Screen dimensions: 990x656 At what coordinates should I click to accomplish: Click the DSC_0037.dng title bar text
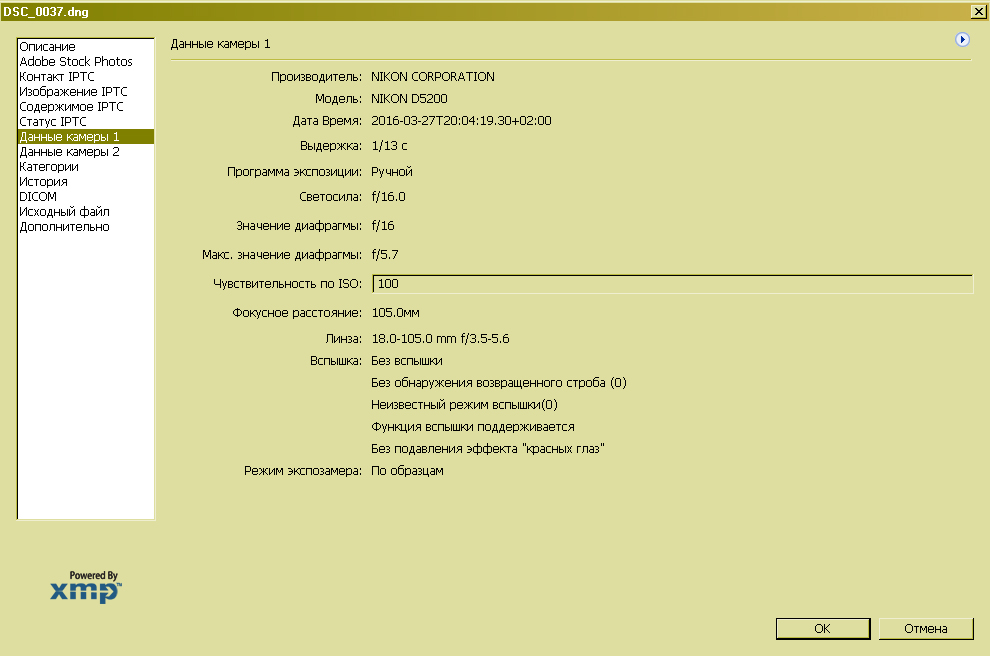click(46, 12)
